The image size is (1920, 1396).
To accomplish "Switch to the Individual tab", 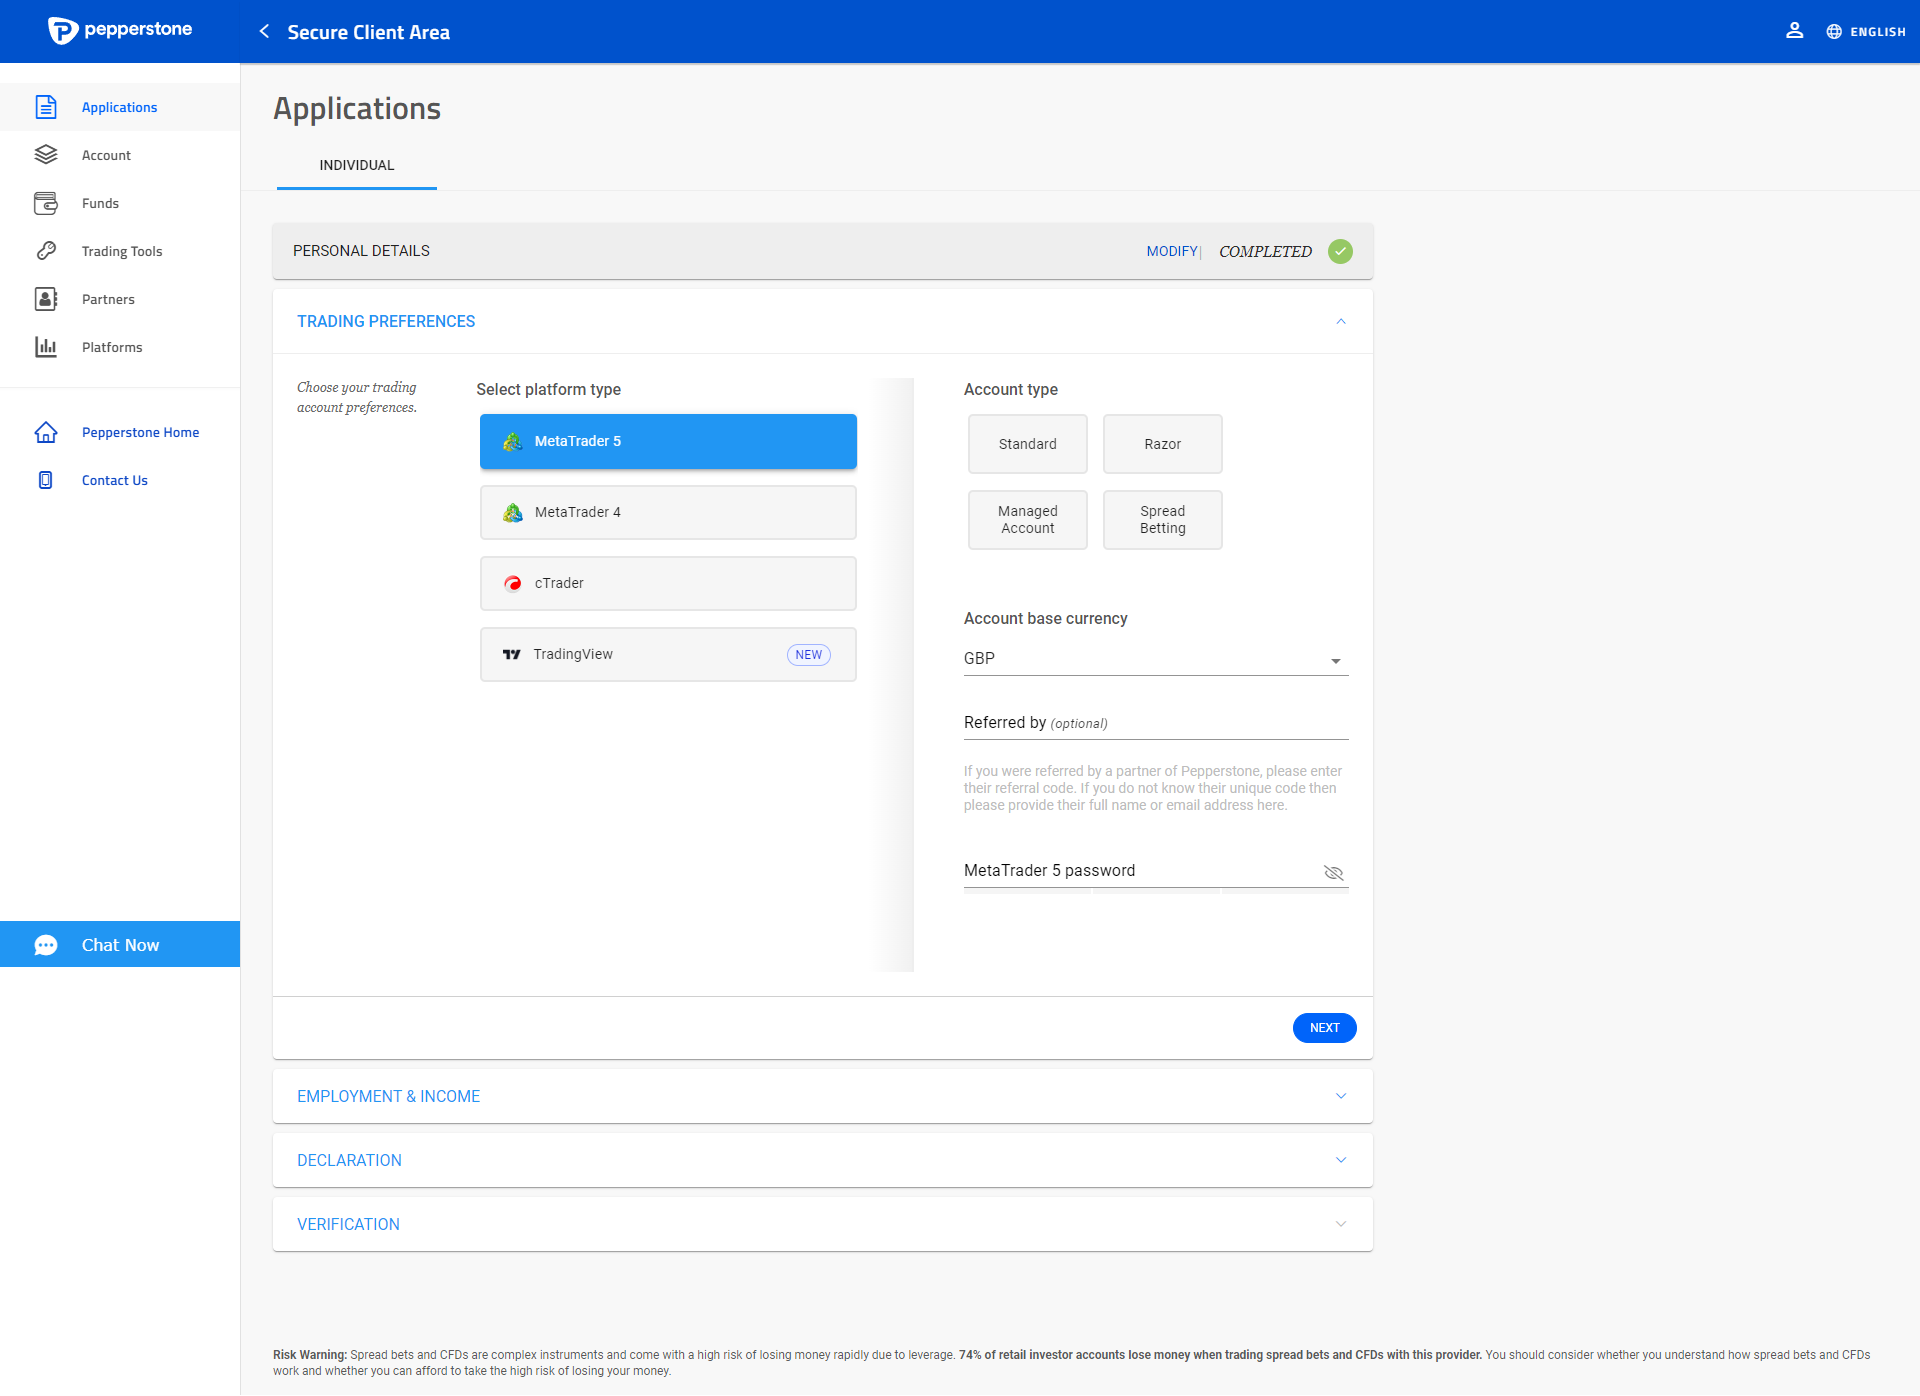I will pyautogui.click(x=357, y=166).
